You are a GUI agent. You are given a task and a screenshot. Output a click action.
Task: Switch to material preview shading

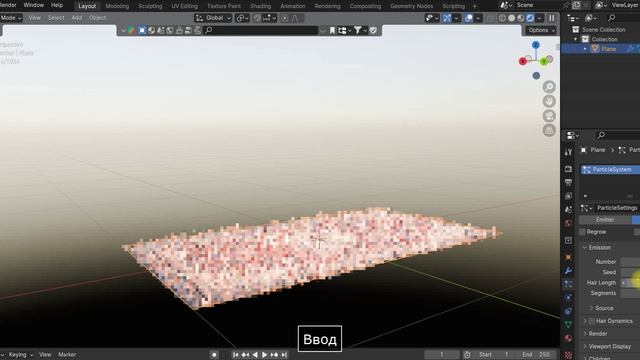point(521,18)
